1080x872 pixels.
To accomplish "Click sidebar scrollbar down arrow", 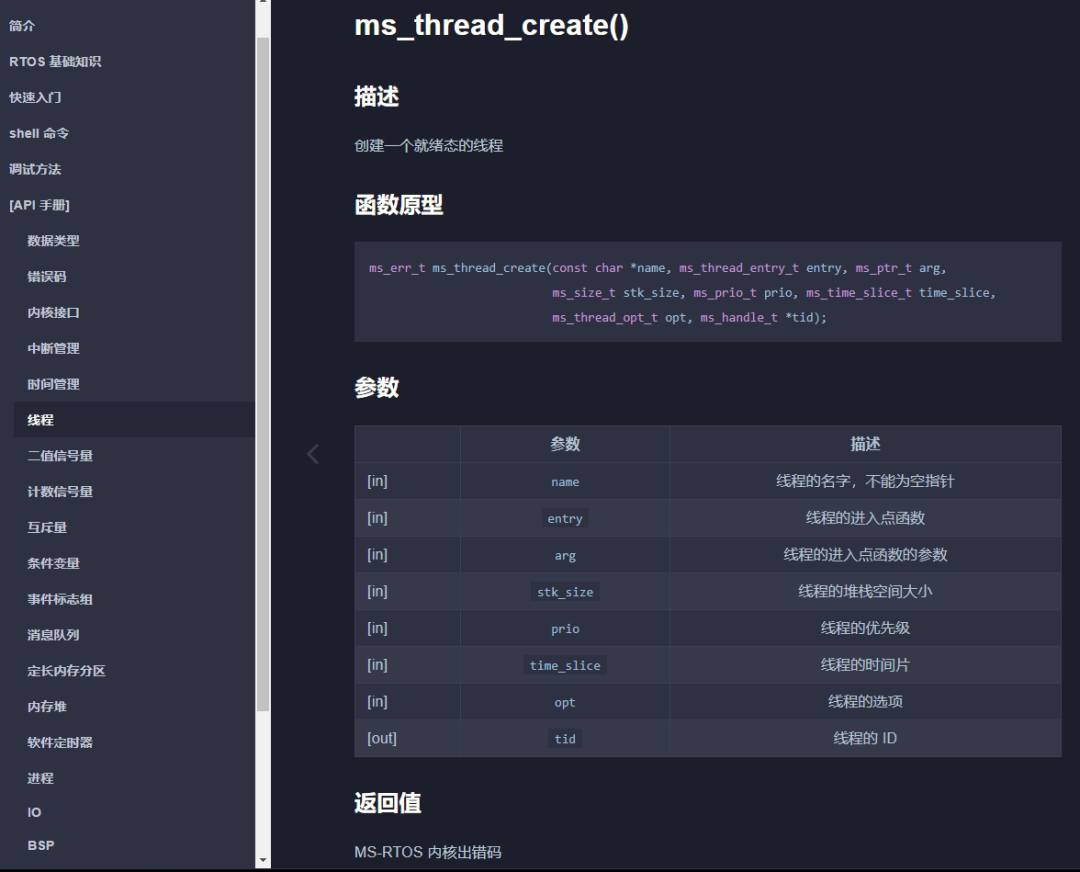I will [x=262, y=860].
